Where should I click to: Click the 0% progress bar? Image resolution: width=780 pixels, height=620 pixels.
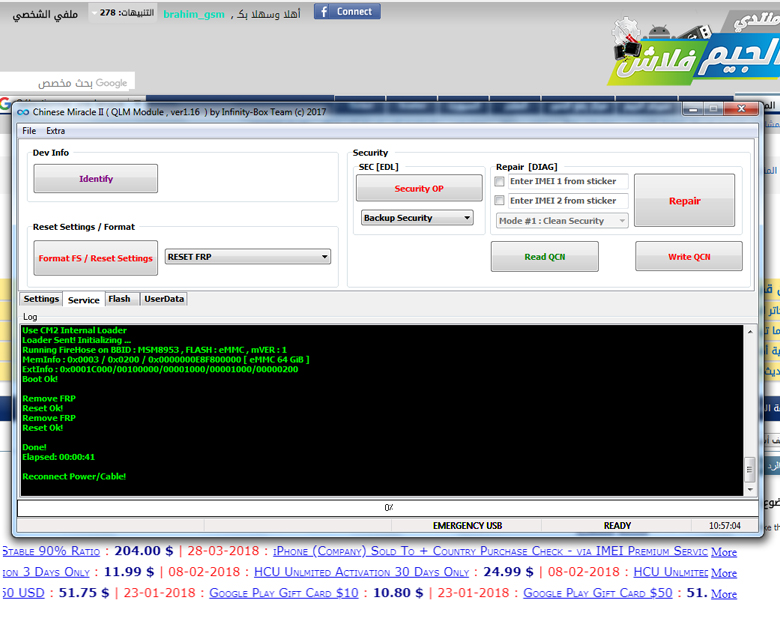[388, 508]
